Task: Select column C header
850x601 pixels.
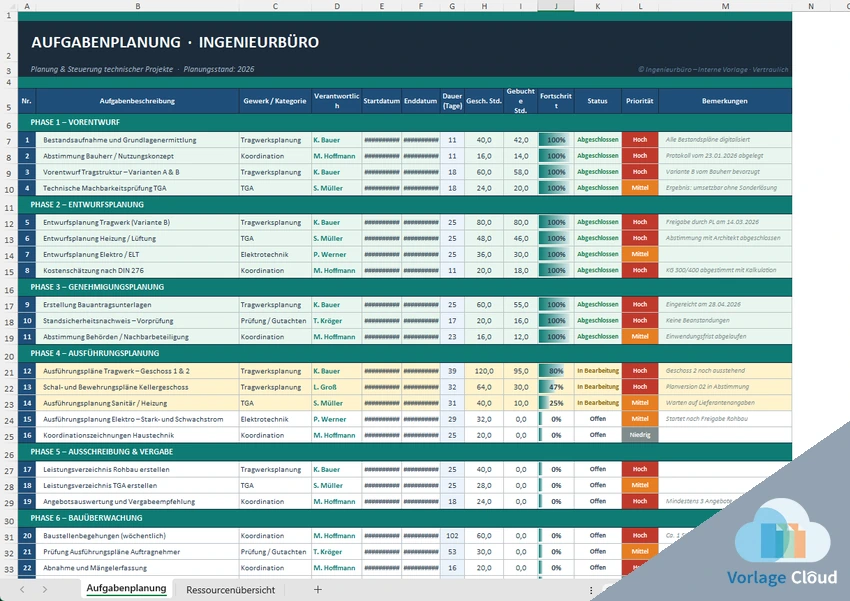Action: (x=275, y=6)
